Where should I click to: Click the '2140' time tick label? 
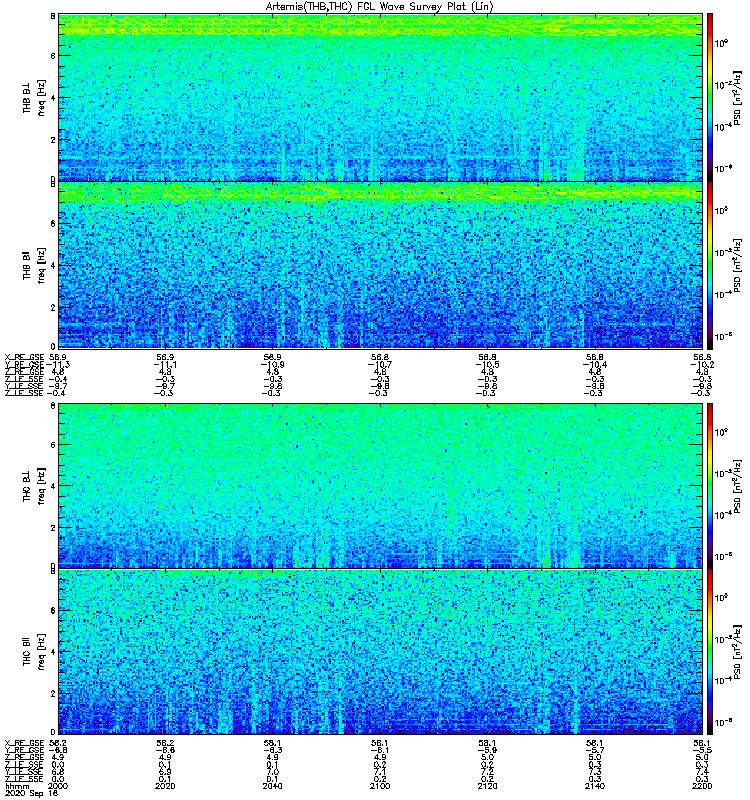pyautogui.click(x=595, y=786)
